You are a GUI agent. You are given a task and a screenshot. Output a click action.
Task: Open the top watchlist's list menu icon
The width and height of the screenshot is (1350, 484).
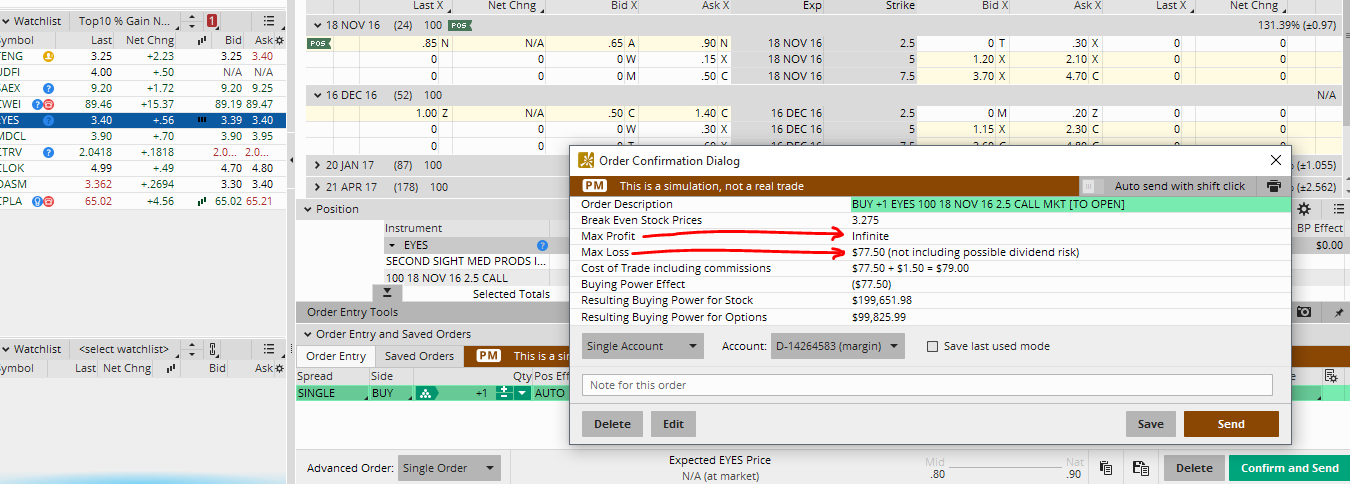pos(268,20)
